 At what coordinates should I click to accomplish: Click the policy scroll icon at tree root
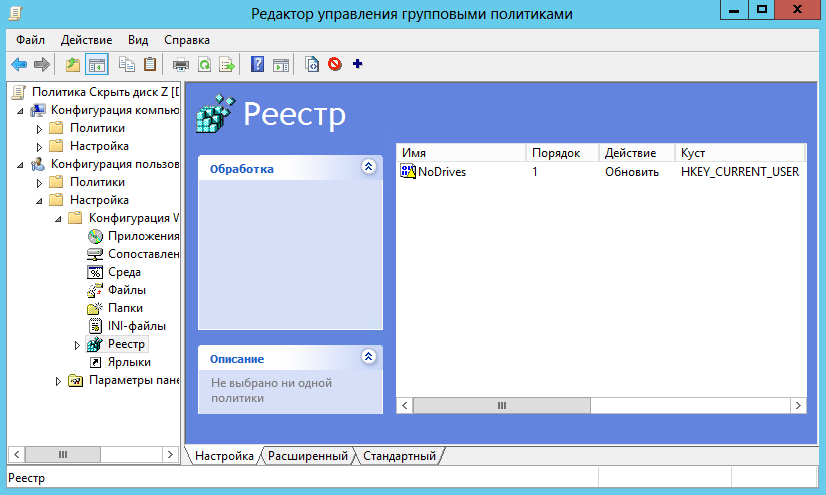coord(18,92)
